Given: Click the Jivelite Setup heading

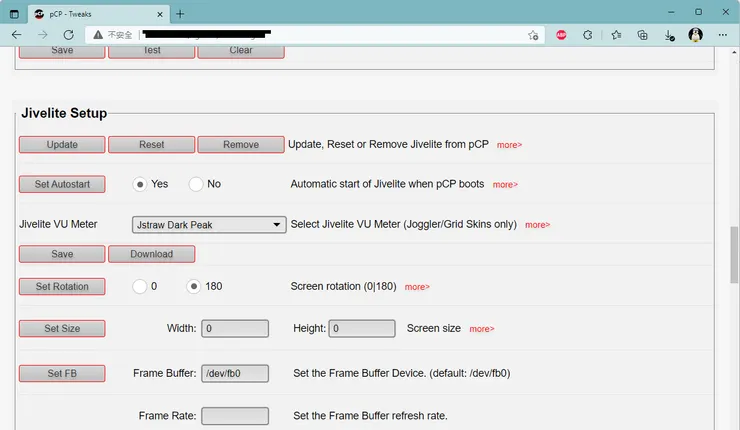Looking at the screenshot, I should [64, 113].
